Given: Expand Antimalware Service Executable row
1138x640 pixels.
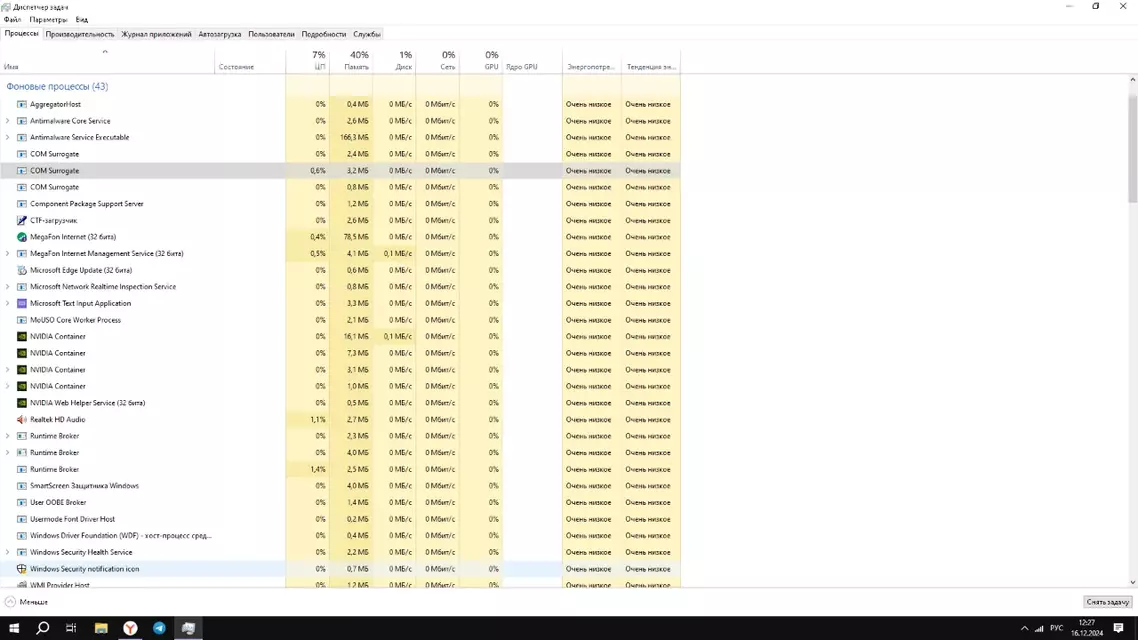Looking at the screenshot, I should (7, 137).
